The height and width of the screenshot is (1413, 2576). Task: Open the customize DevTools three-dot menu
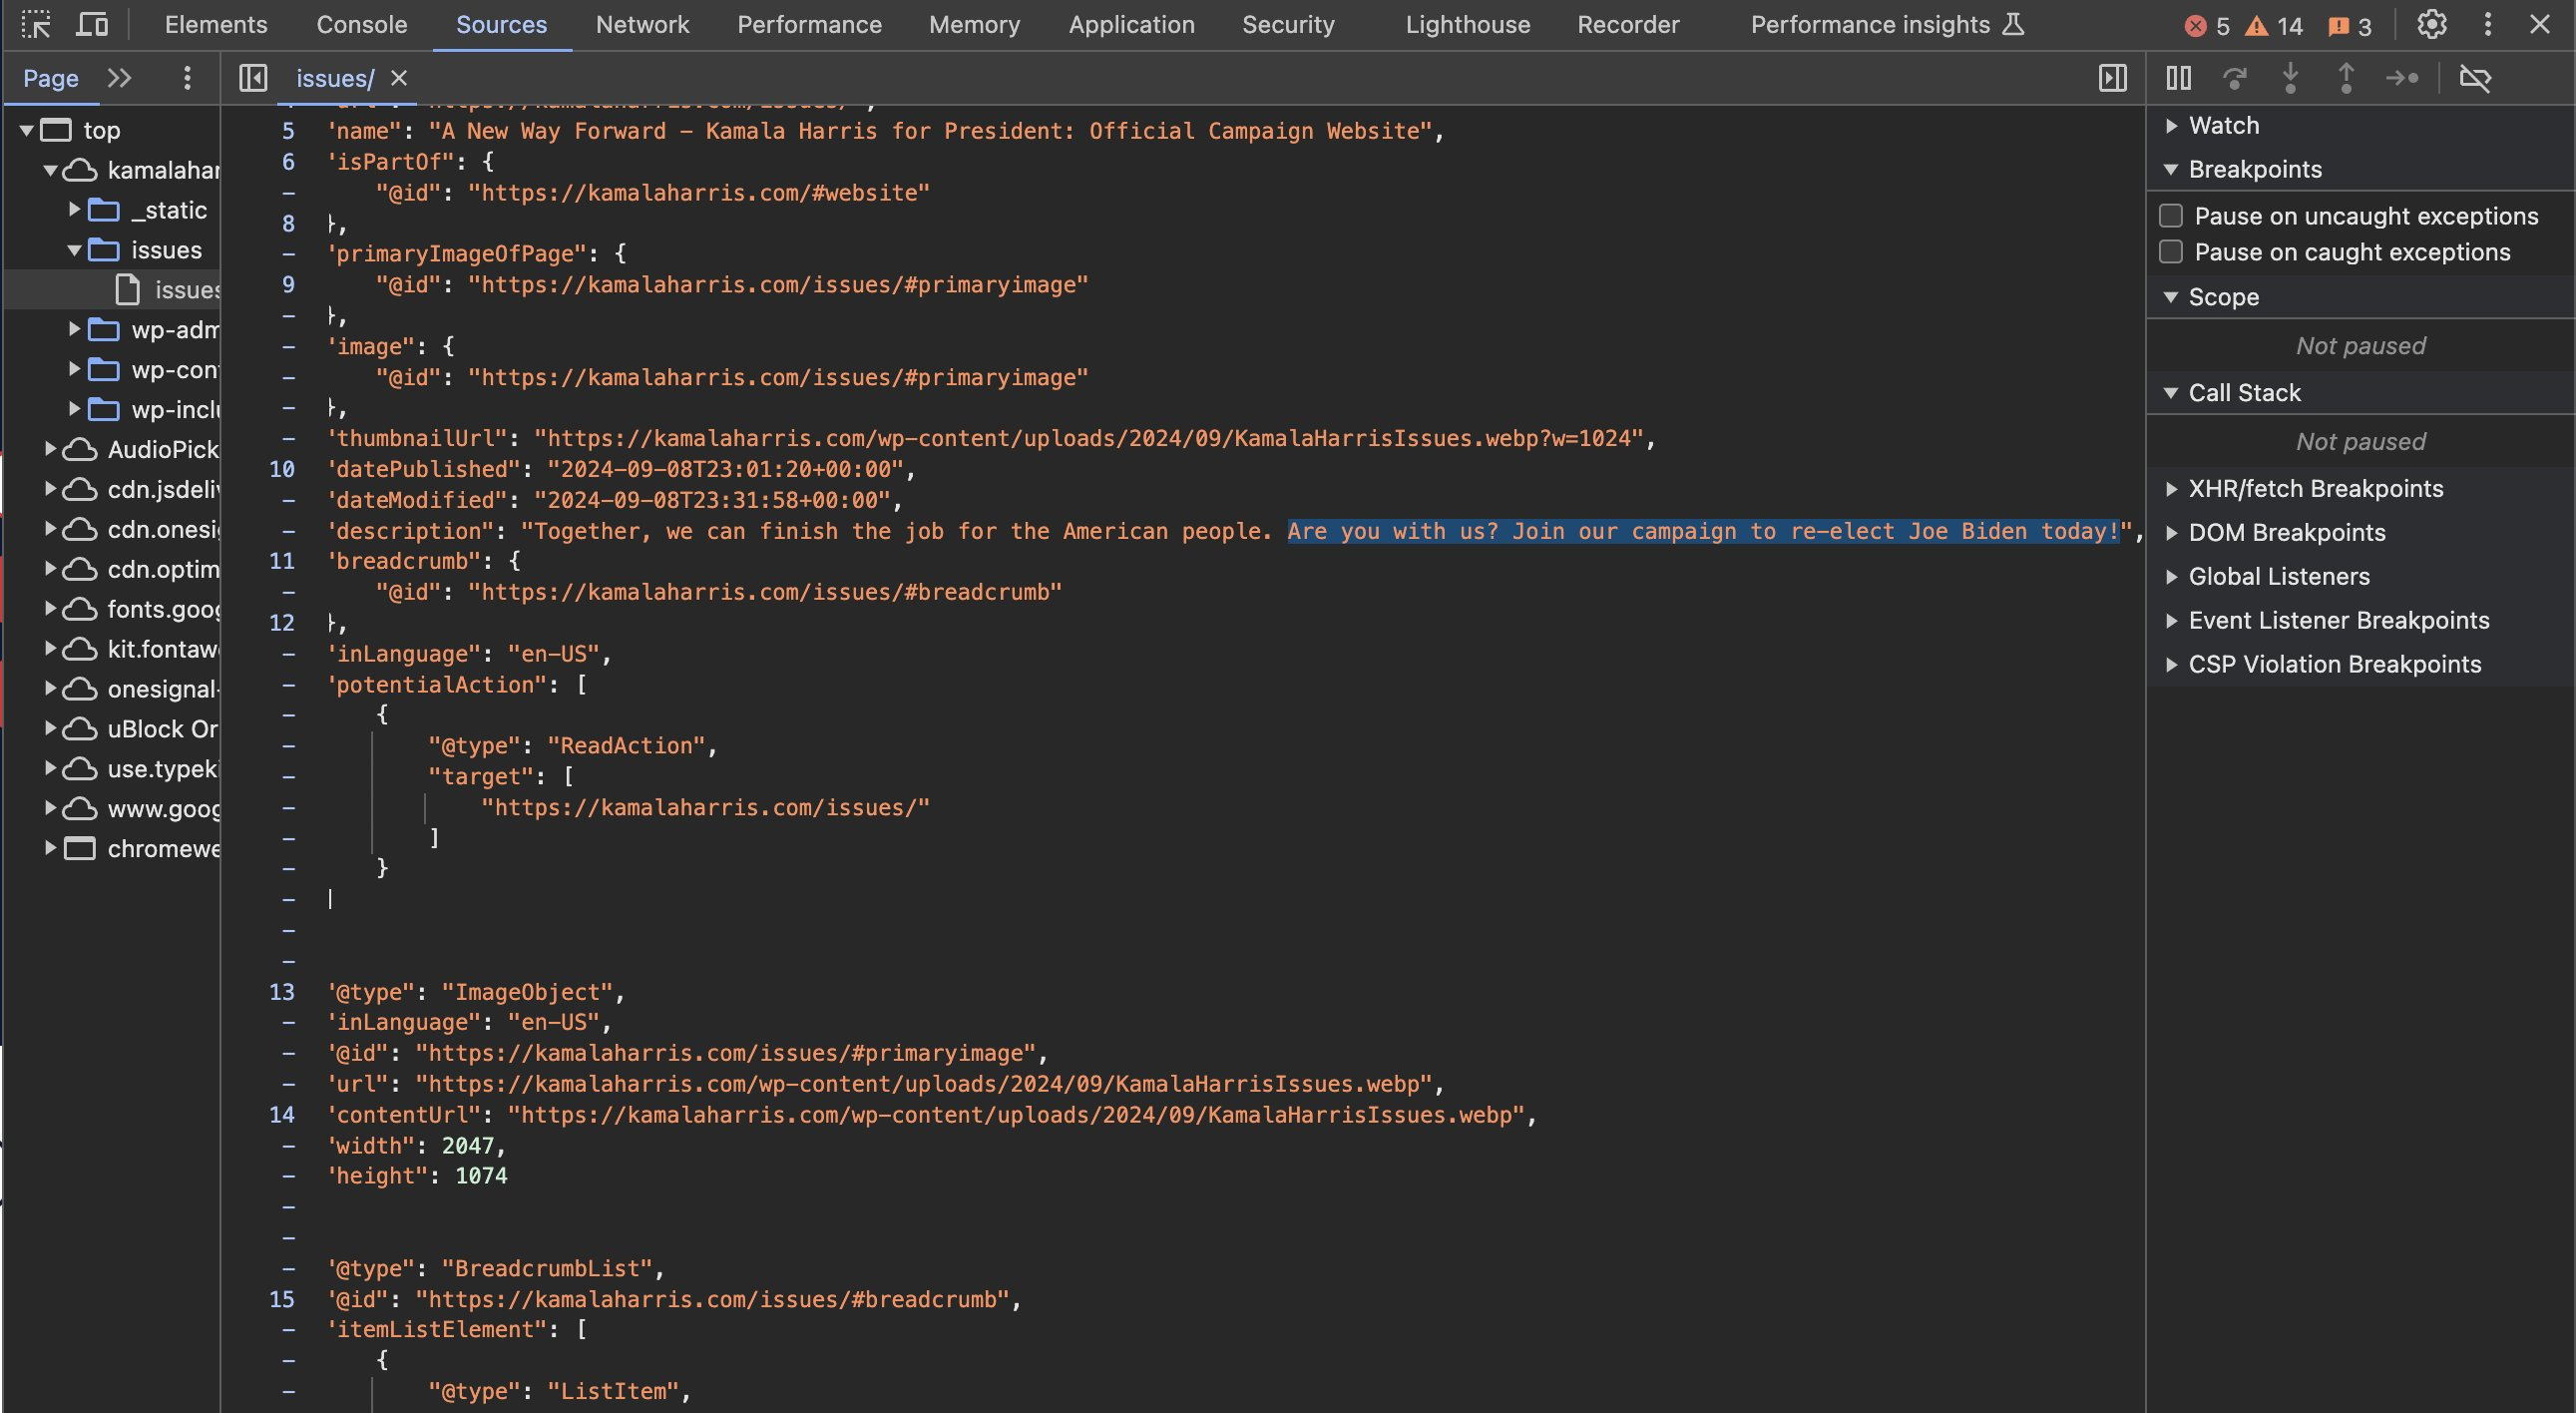(2488, 25)
